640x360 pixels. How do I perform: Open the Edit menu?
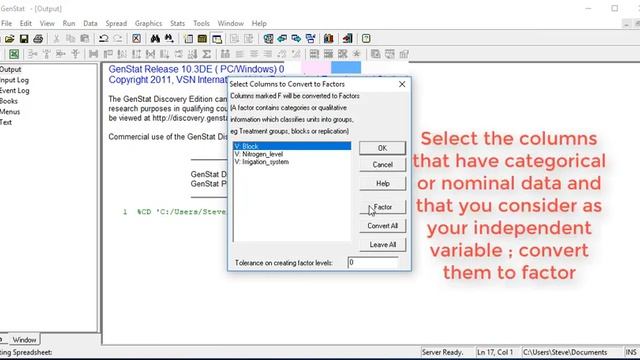click(x=26, y=23)
